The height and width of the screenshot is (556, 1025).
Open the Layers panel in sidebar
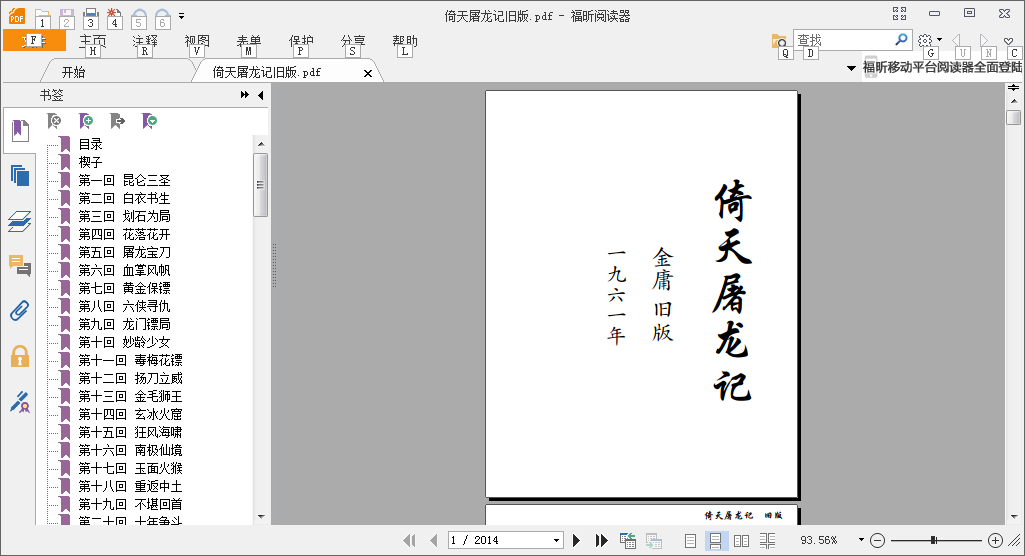click(20, 221)
